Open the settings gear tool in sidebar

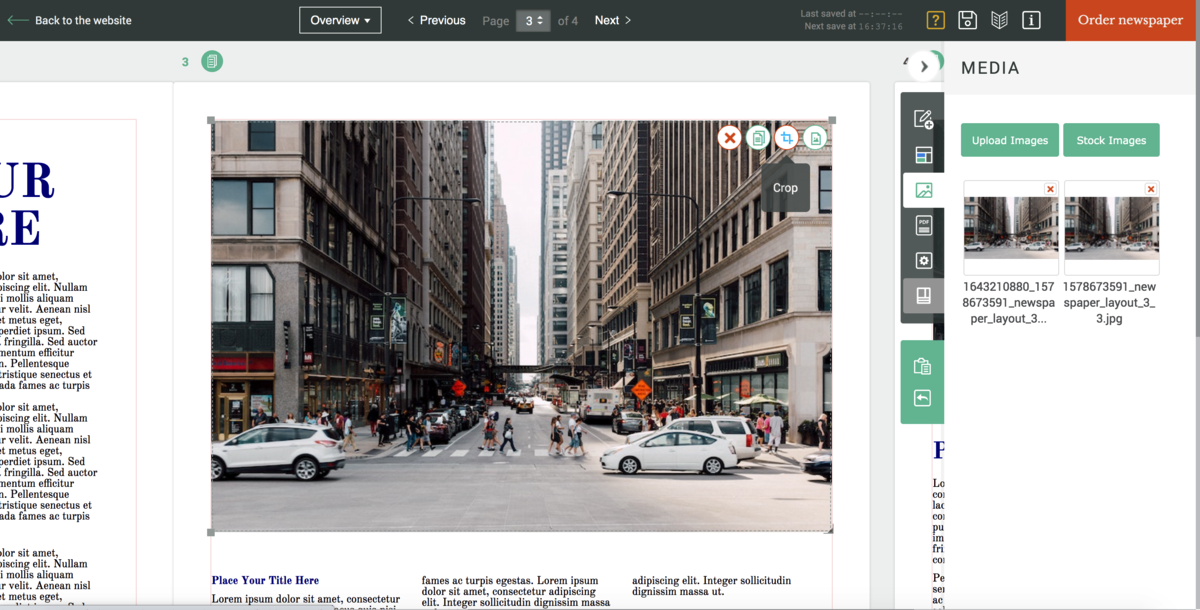[923, 260]
